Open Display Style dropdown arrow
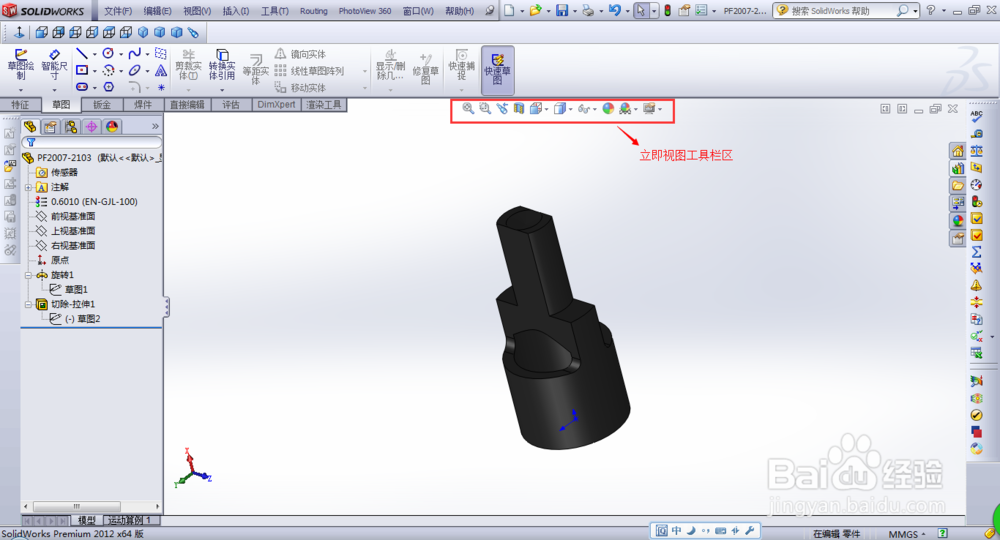The image size is (1000, 540). [x=570, y=109]
